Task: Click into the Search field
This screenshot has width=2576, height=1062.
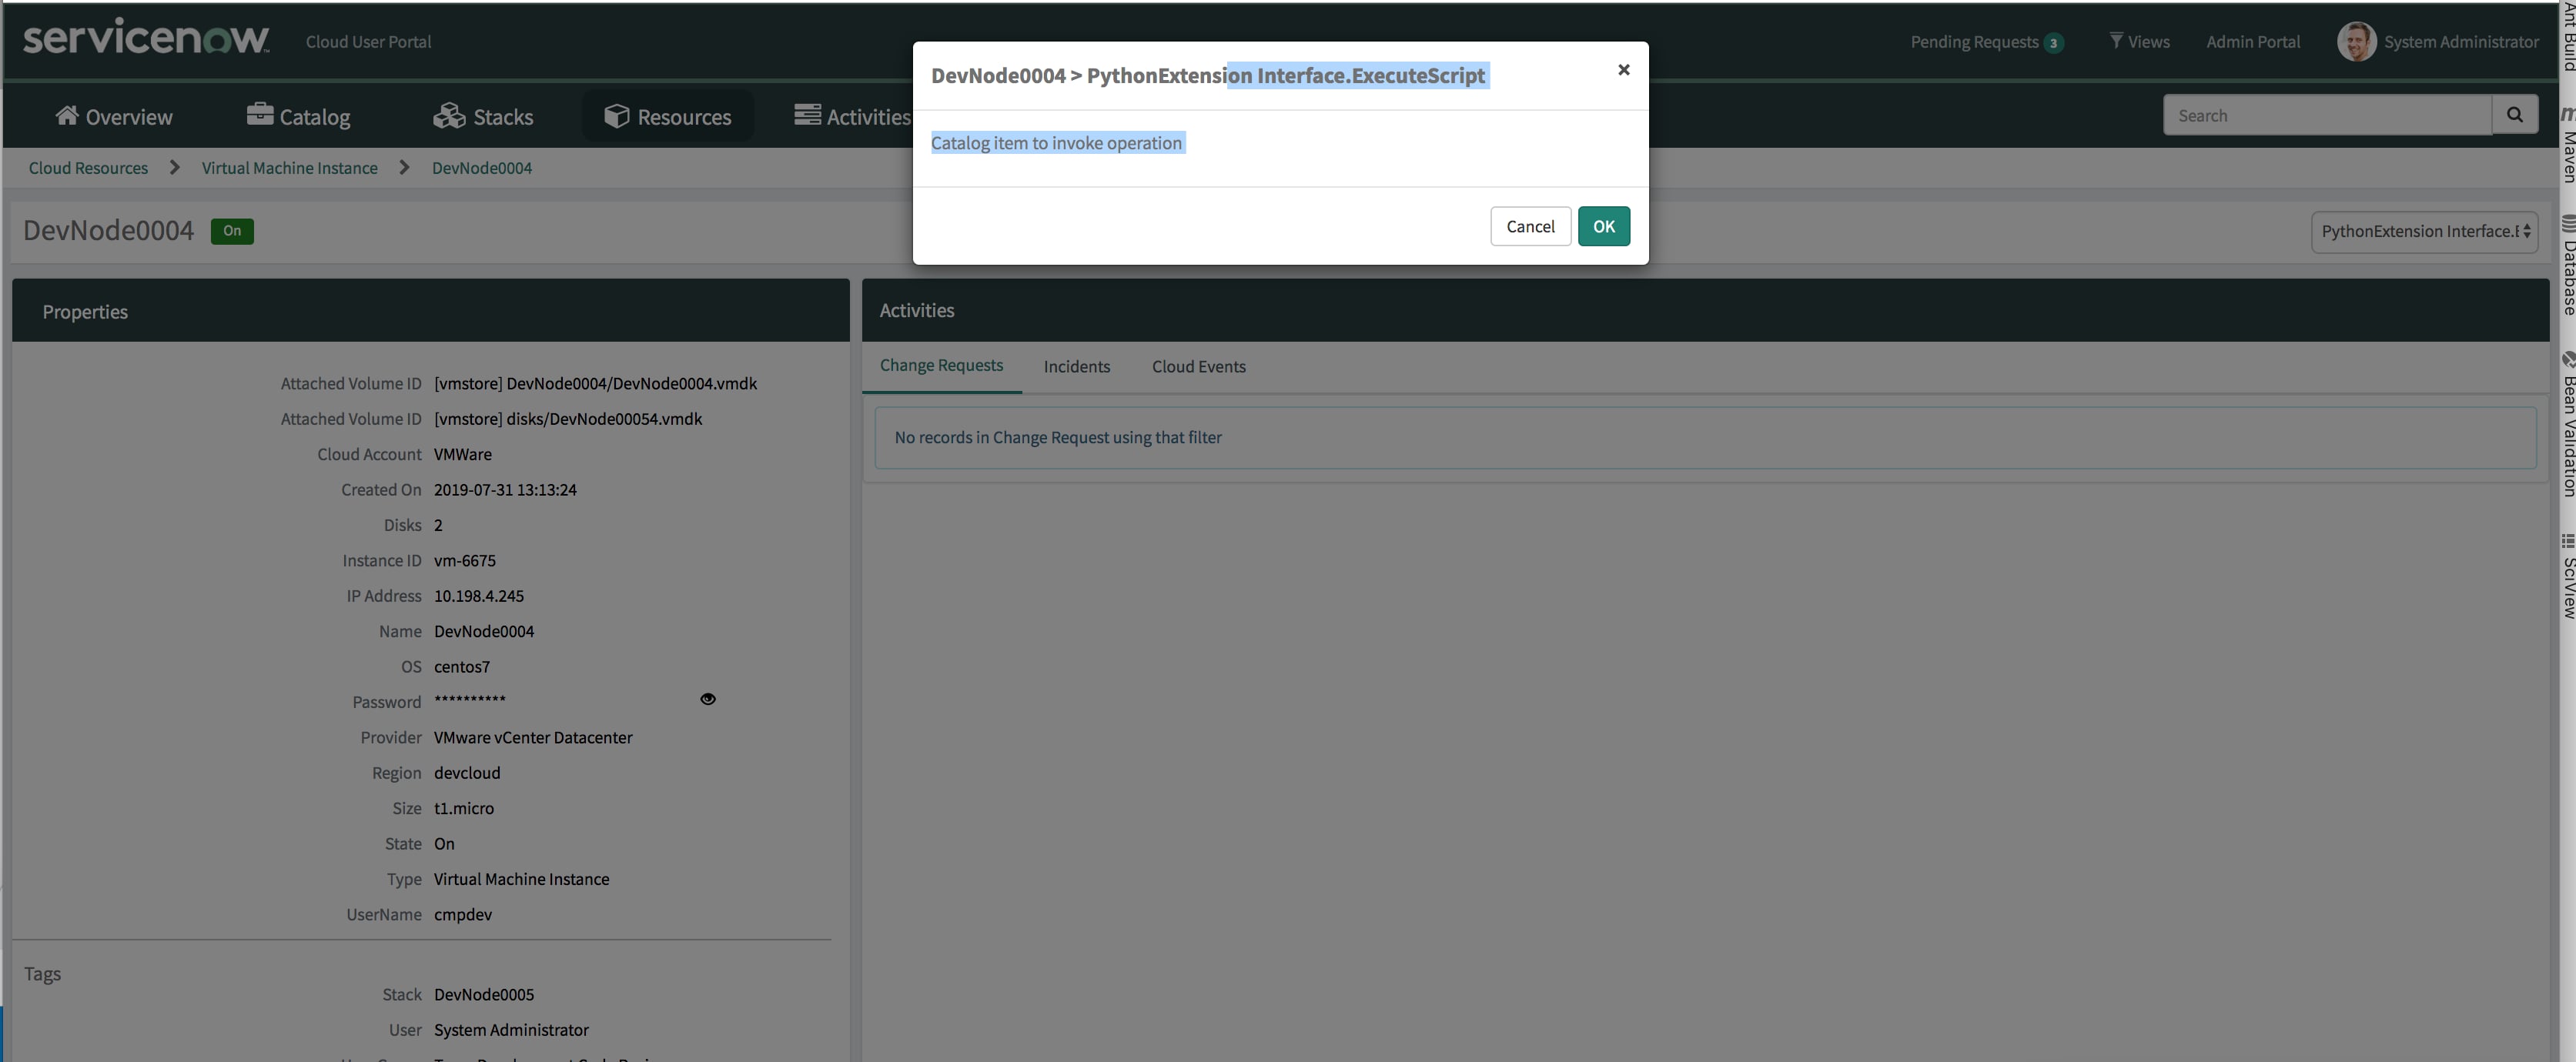Action: coord(2326,116)
